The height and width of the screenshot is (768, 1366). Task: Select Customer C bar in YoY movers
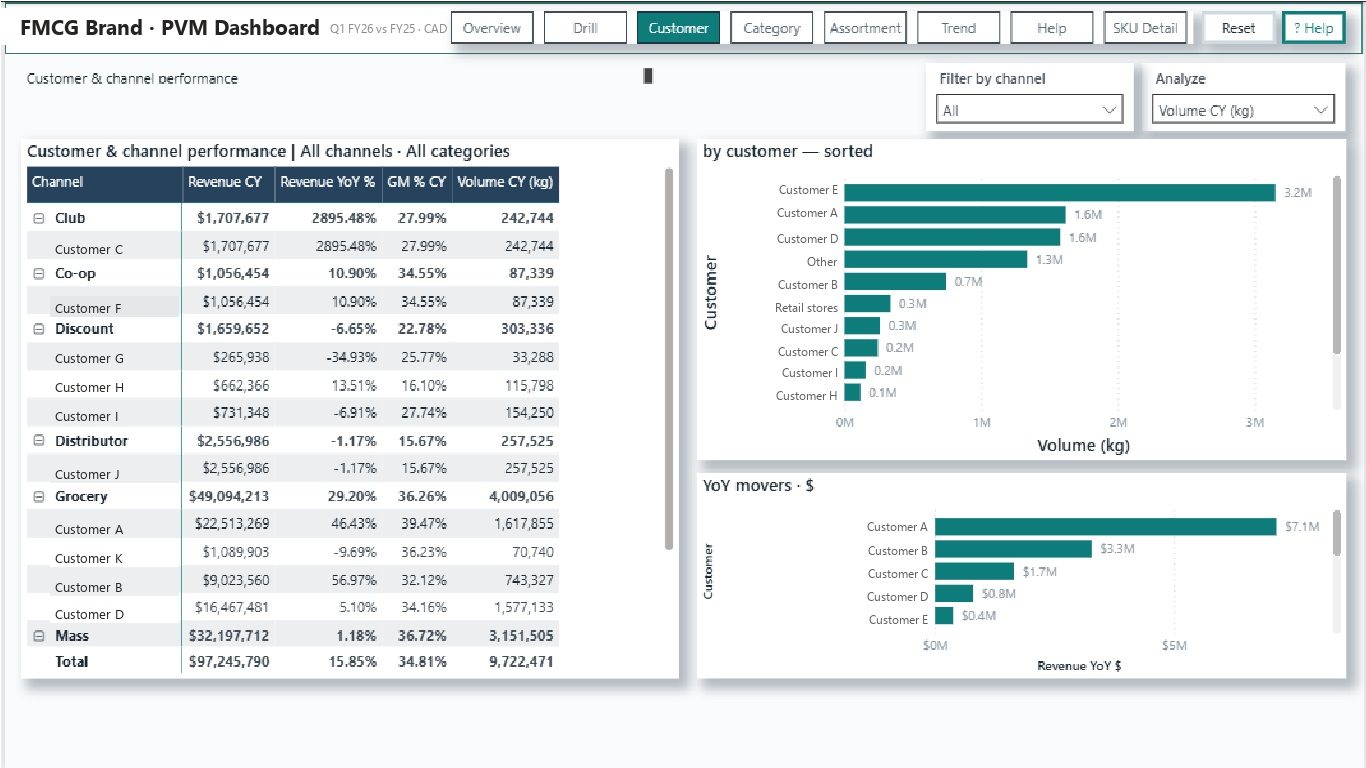[975, 572]
